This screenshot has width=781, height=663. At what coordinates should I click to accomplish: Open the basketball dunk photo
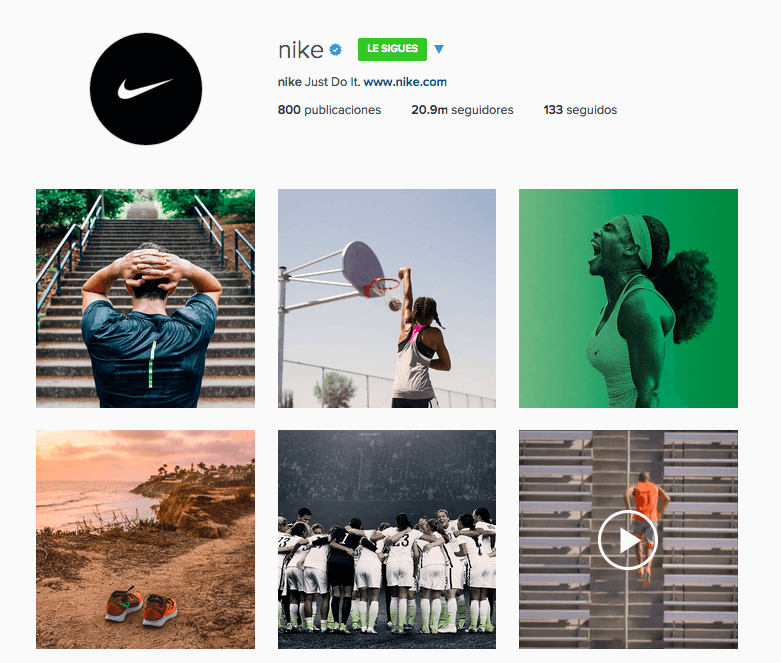point(387,298)
